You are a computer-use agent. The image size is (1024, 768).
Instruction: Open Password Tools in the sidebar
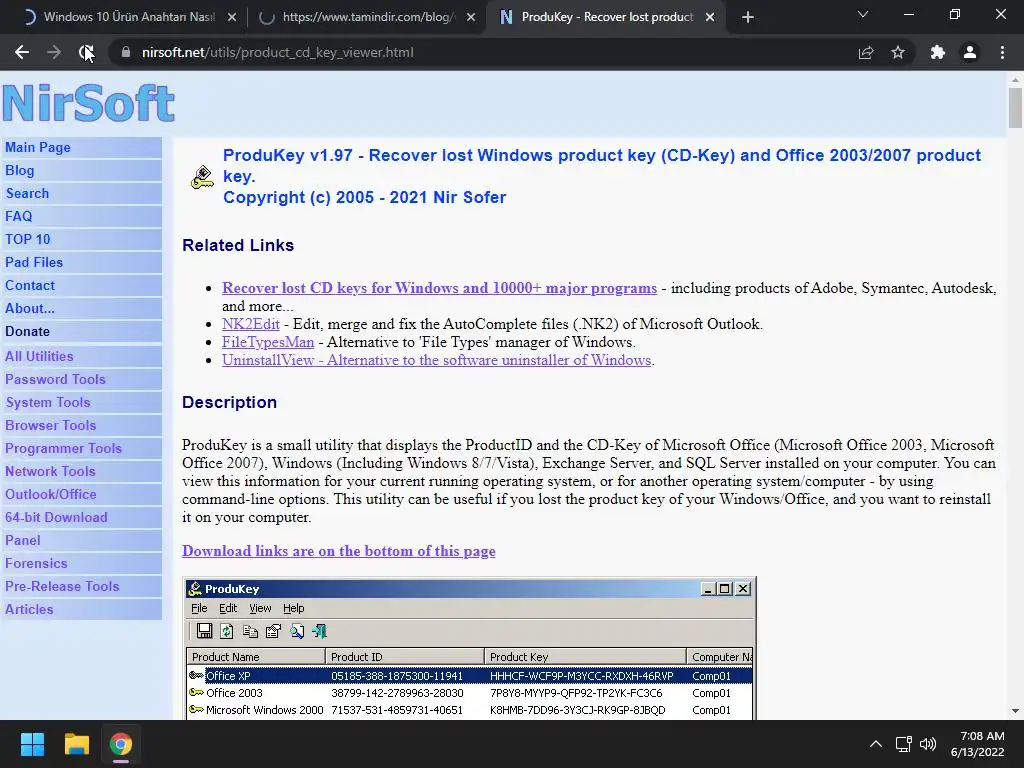point(82,379)
